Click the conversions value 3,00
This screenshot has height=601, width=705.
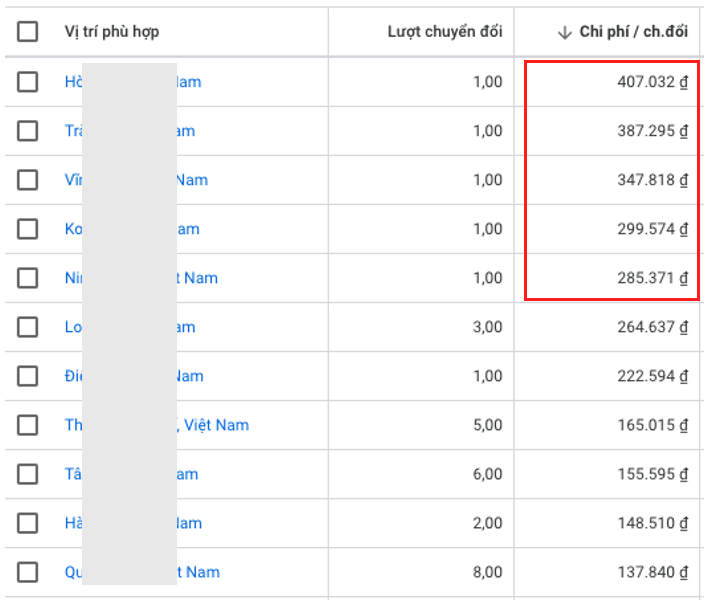coord(487,327)
